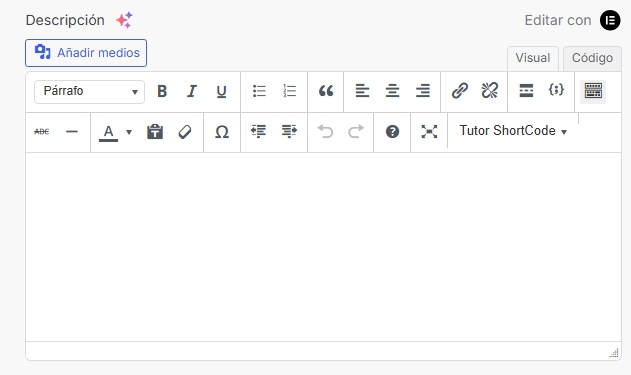Apply strikethrough formatting
631x375 pixels.
[42, 132]
